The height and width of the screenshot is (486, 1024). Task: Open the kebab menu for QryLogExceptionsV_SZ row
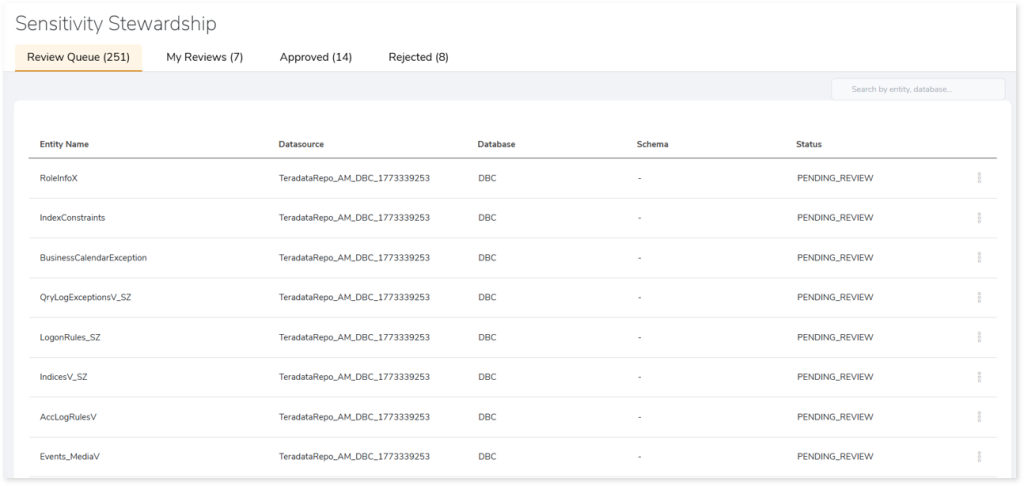point(979,298)
